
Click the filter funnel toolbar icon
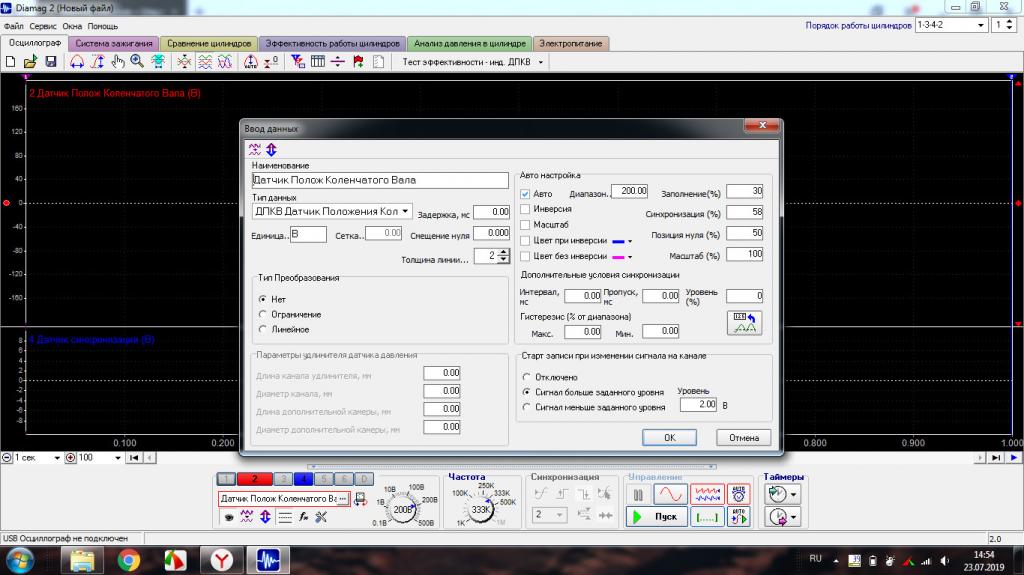click(x=298, y=62)
